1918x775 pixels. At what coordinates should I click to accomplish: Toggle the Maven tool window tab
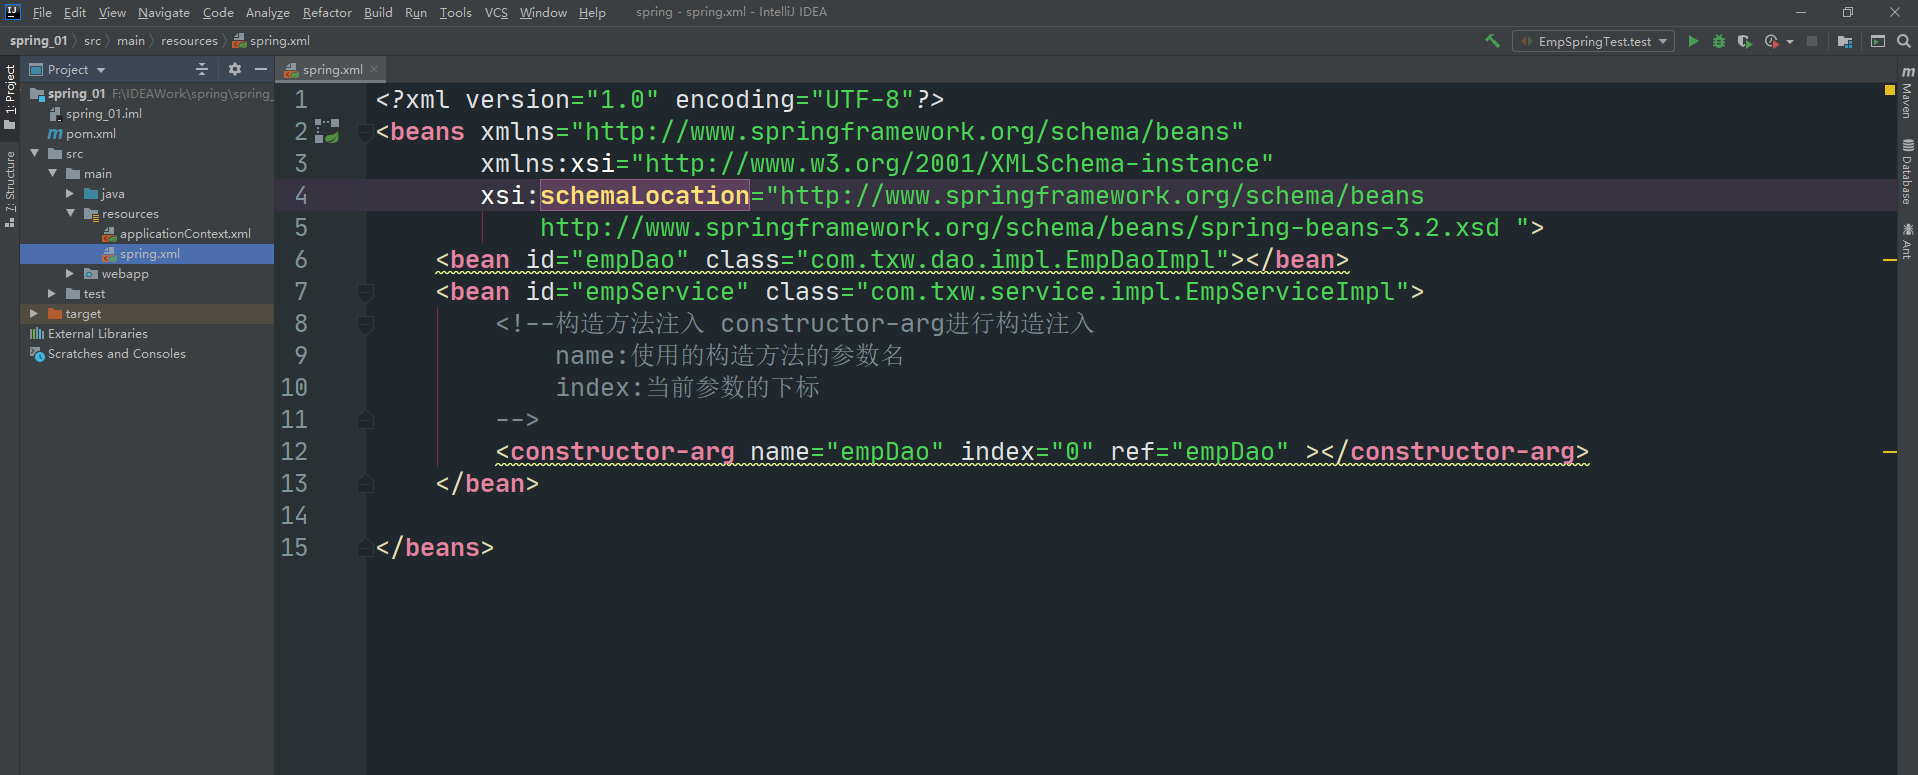[x=1907, y=93]
